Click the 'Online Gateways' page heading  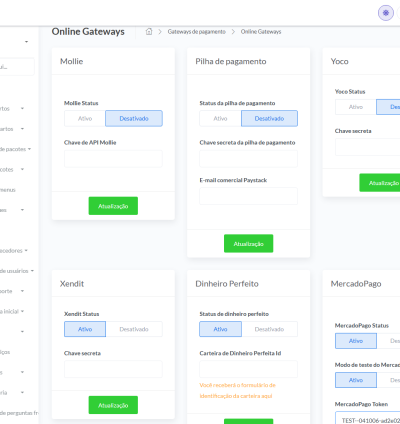[x=88, y=32]
